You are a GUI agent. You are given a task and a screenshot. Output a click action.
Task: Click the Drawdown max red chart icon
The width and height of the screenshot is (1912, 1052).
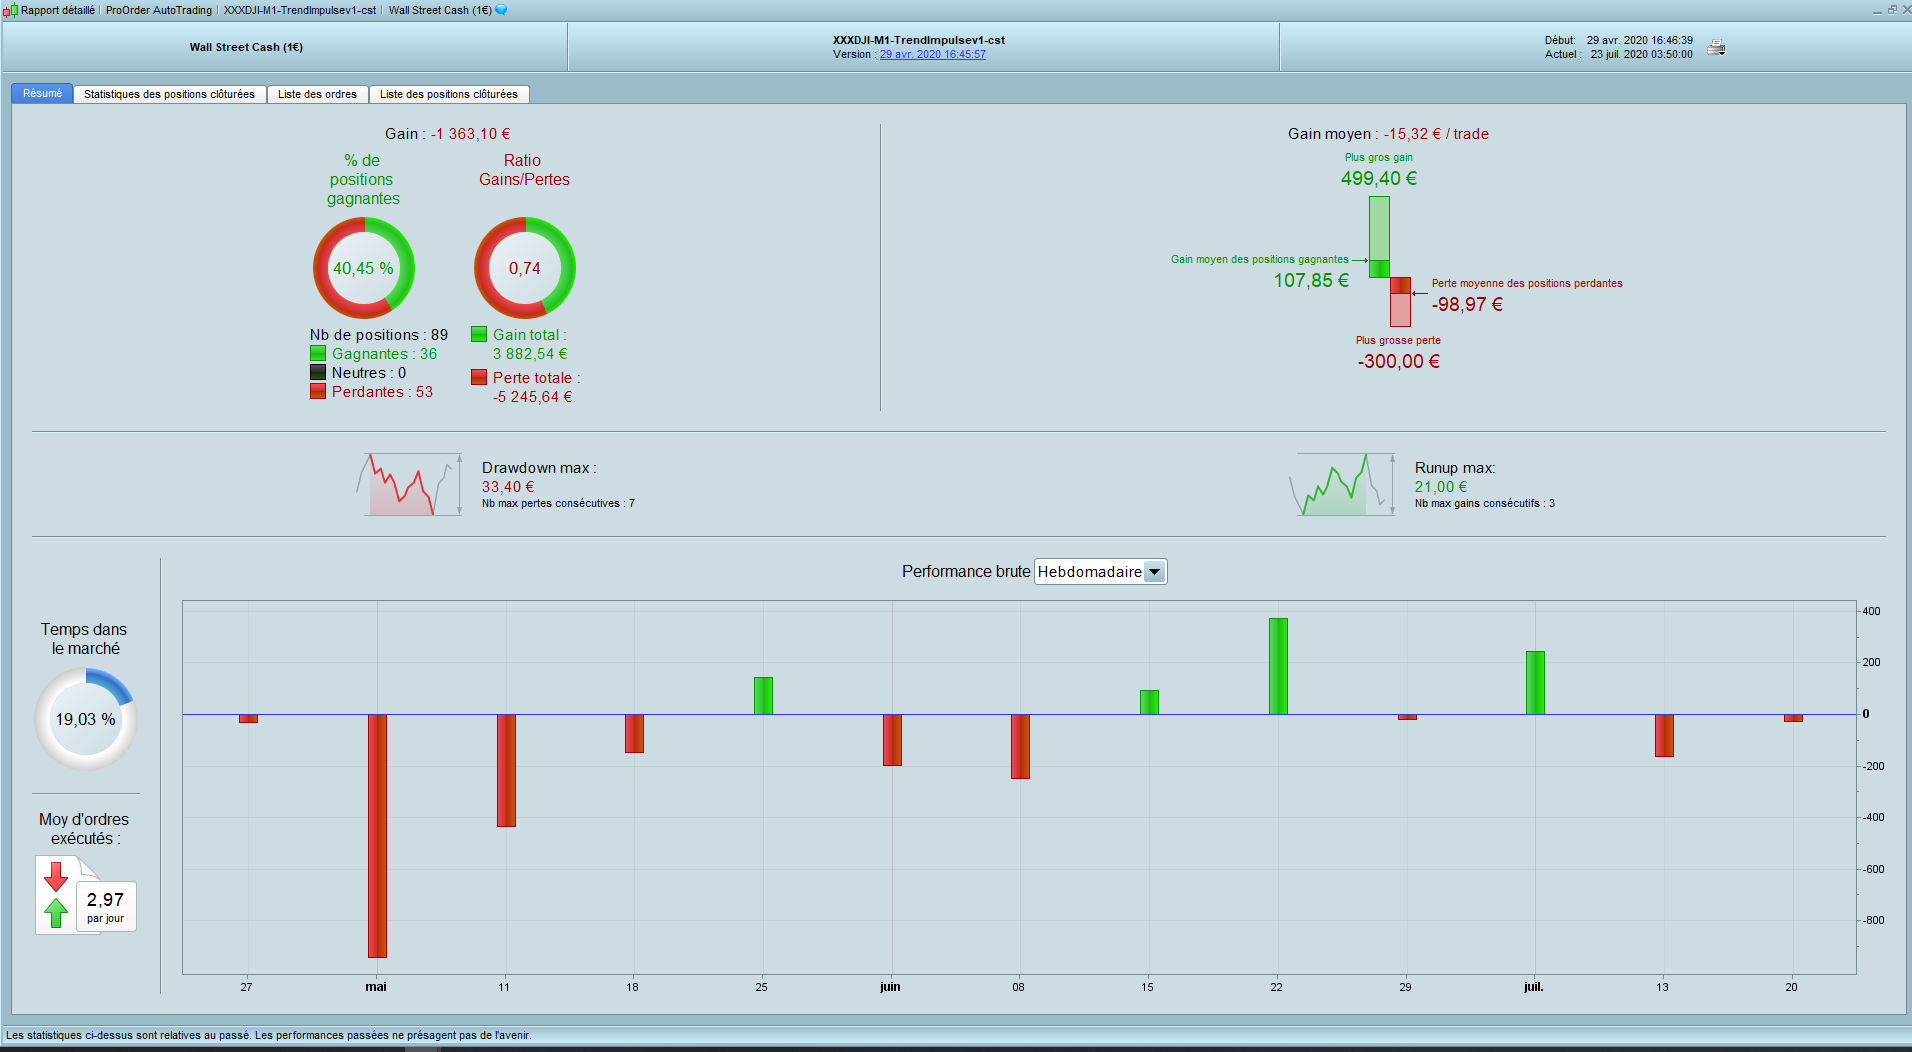[x=410, y=484]
